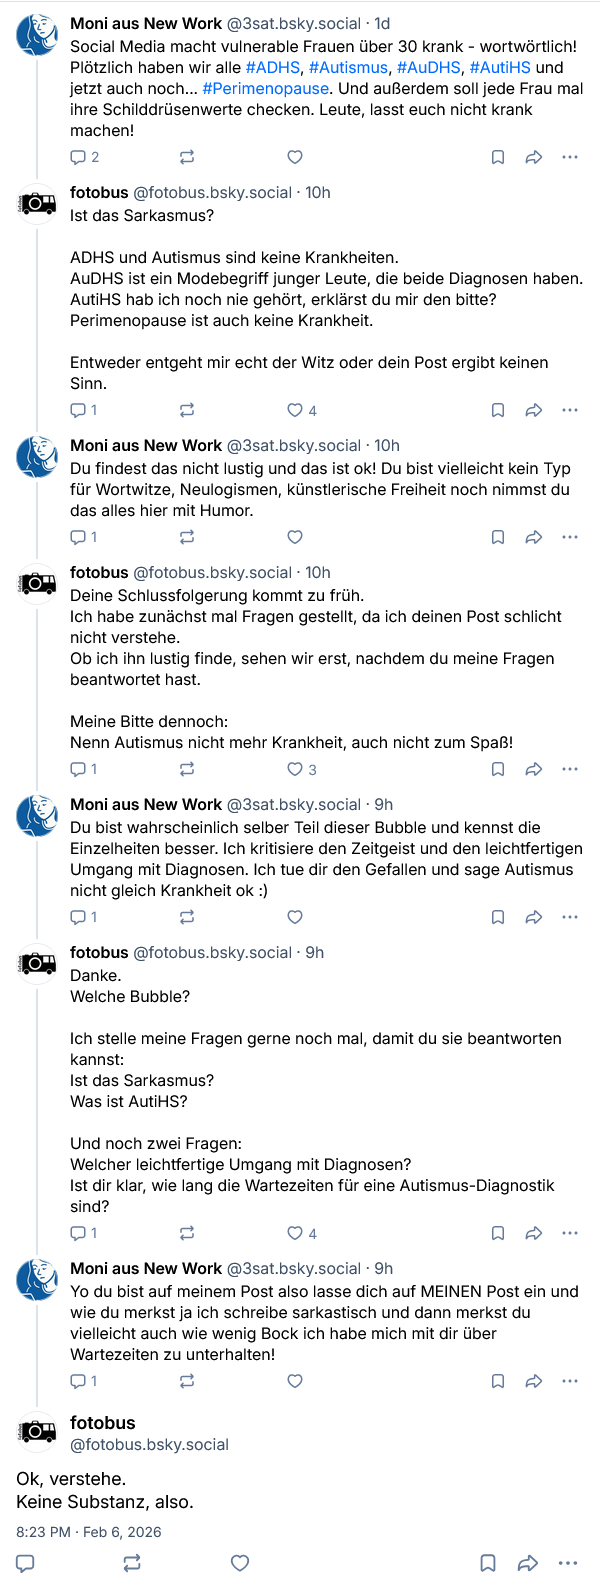Screen dimensions: 600x1589
Task: Open Moni aus New Work's avatar on first post
Action: click(37, 36)
